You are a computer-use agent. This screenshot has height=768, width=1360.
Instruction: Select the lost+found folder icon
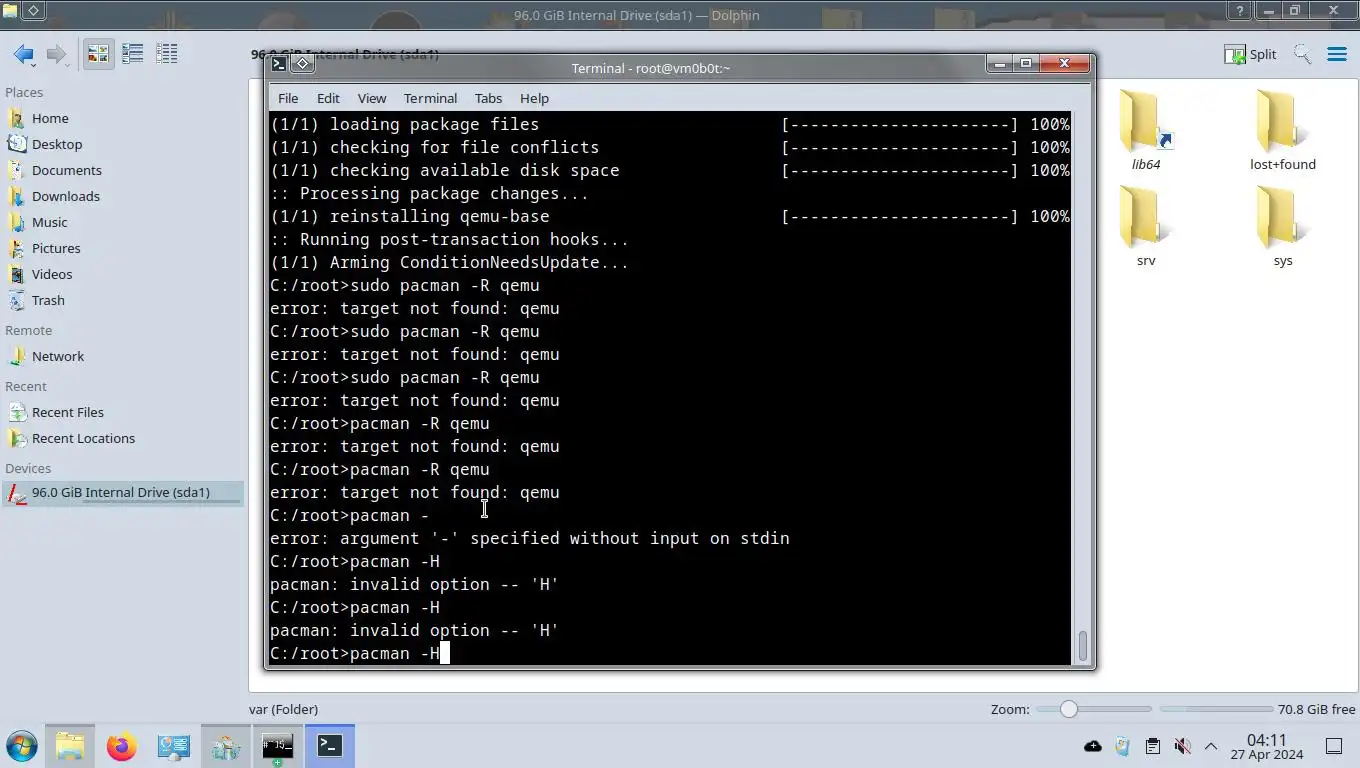(1282, 122)
